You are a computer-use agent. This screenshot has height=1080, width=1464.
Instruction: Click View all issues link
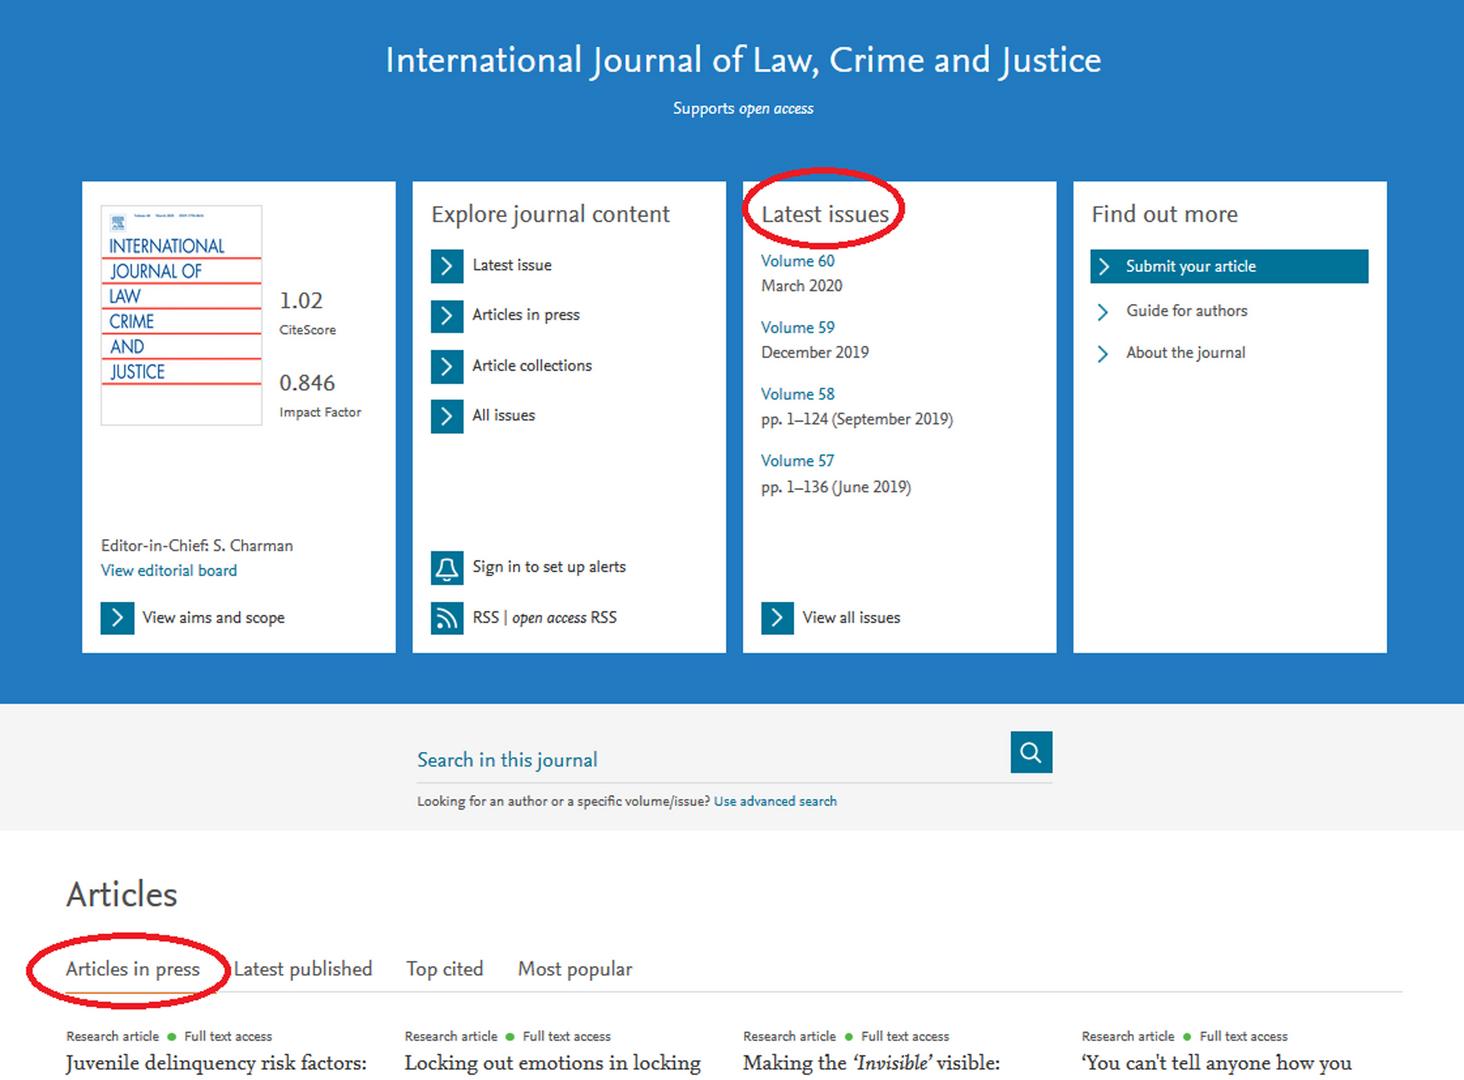[x=851, y=617]
